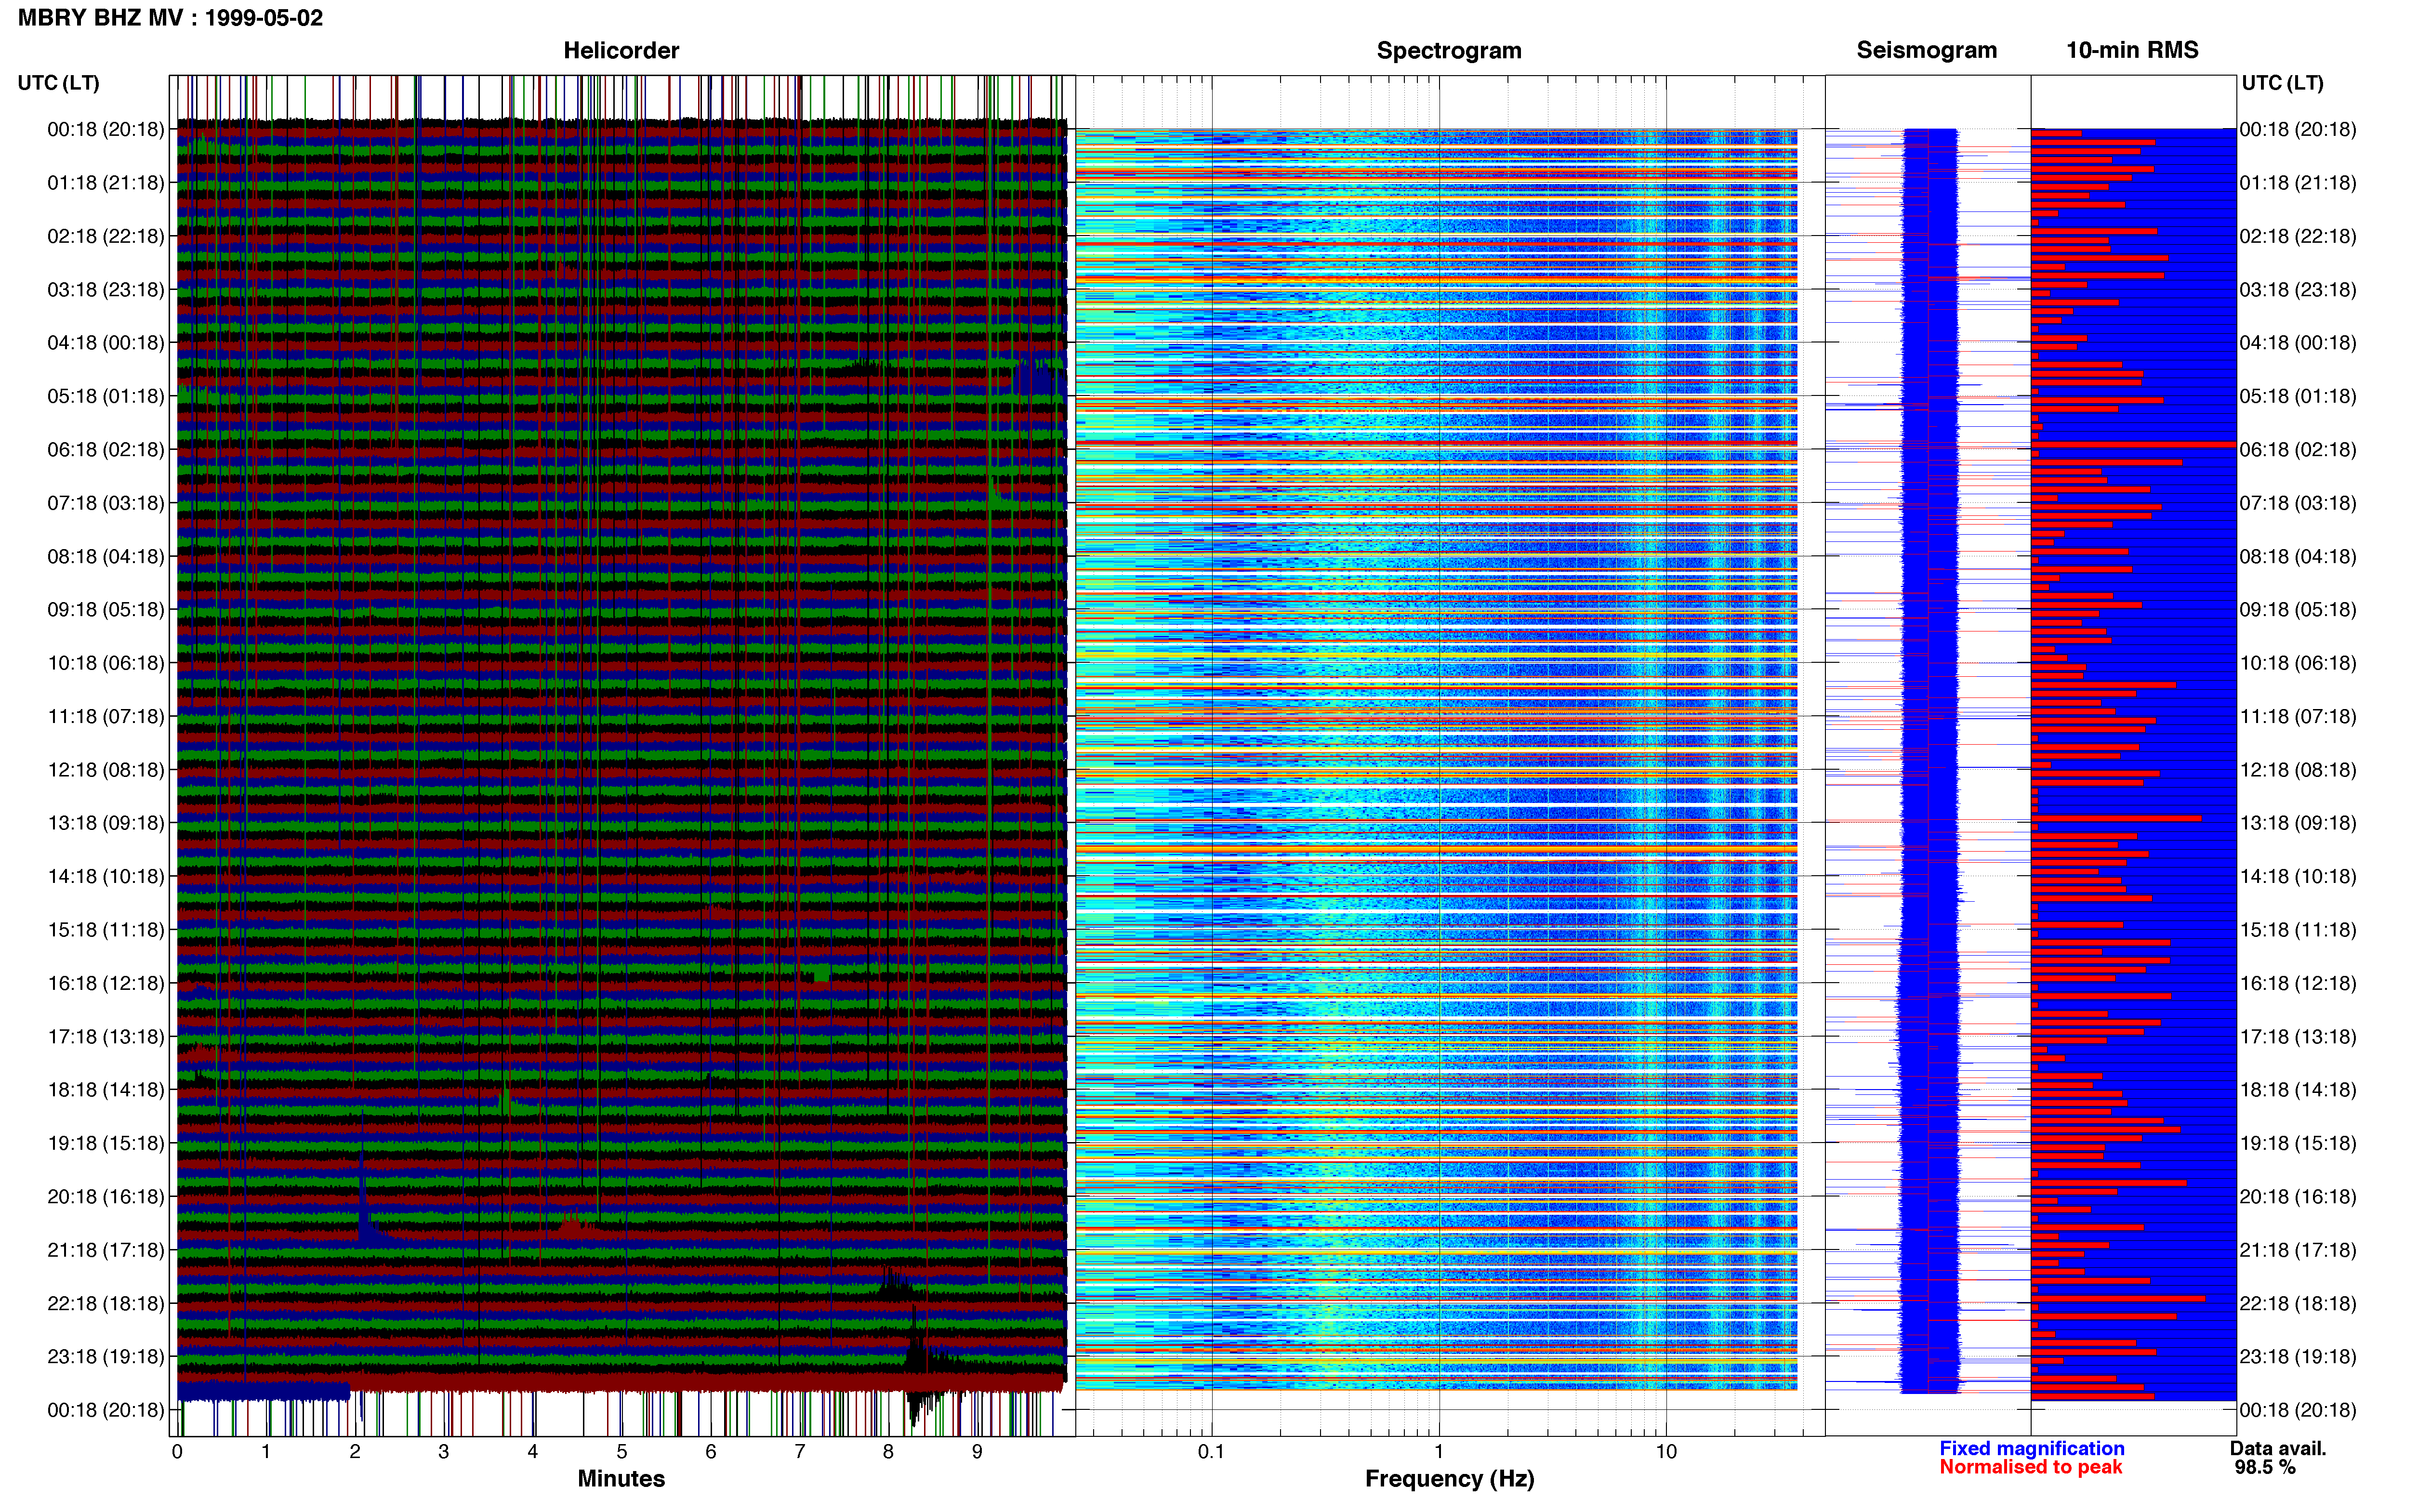The image size is (2418, 1512).
Task: Click the spectrogram frequency tick '10'
Action: pyautogui.click(x=1666, y=1452)
